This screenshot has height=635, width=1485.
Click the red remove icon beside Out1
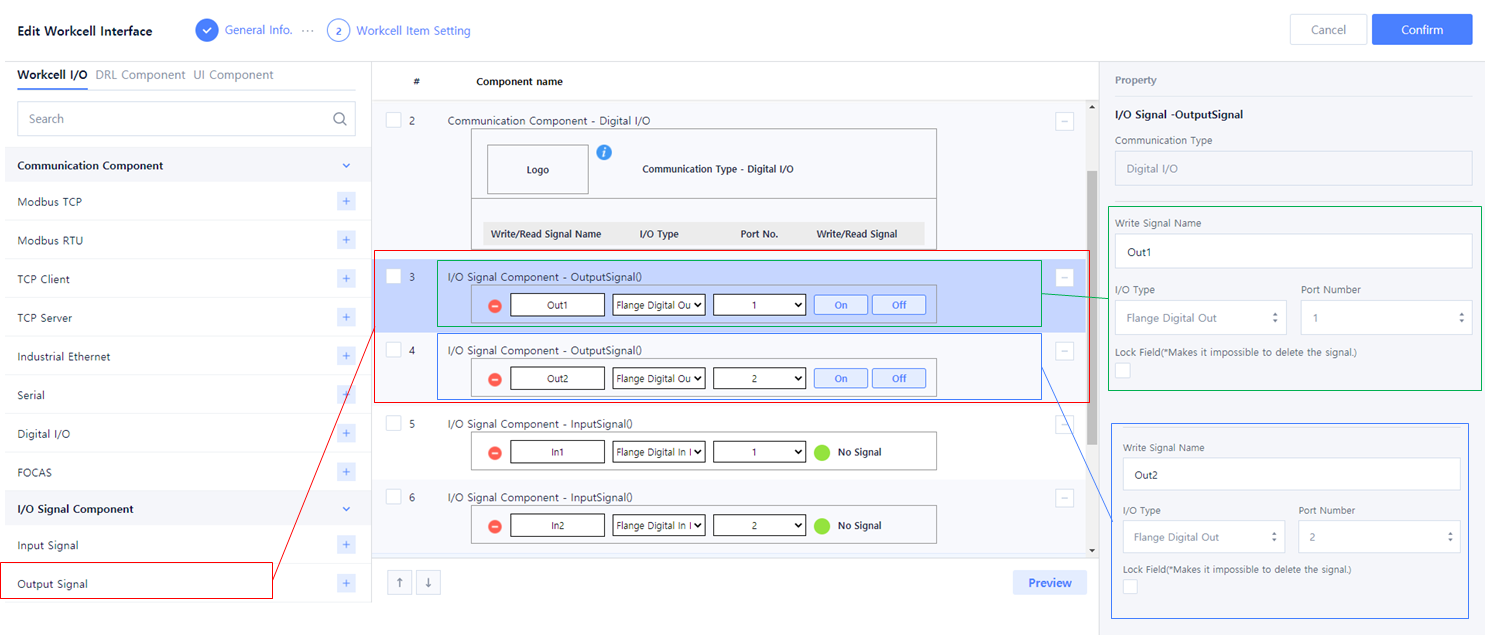[495, 305]
